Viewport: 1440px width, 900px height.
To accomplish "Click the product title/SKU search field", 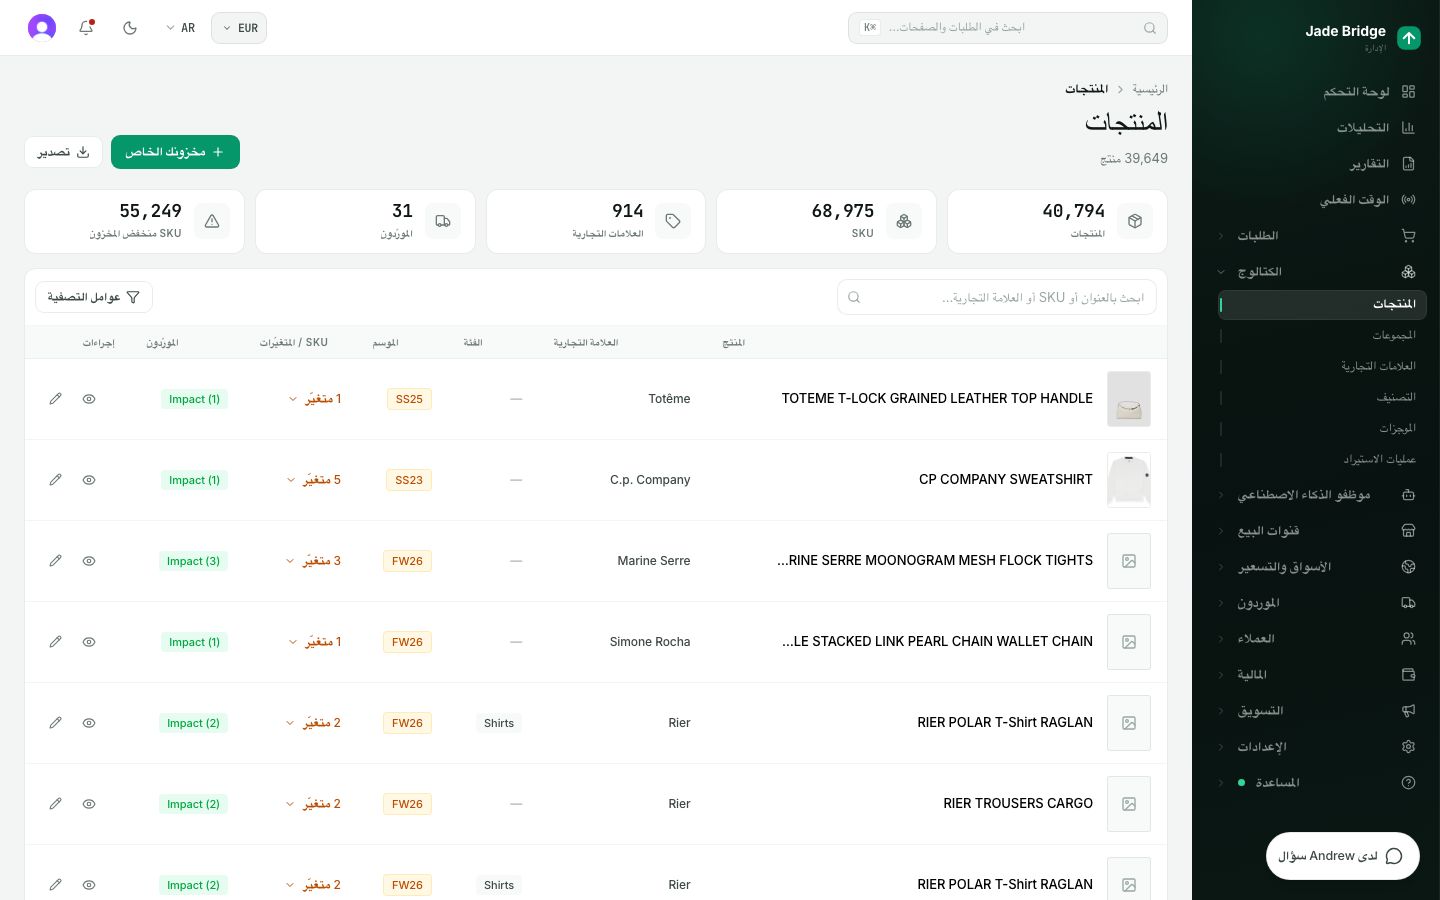I will [x=997, y=297].
